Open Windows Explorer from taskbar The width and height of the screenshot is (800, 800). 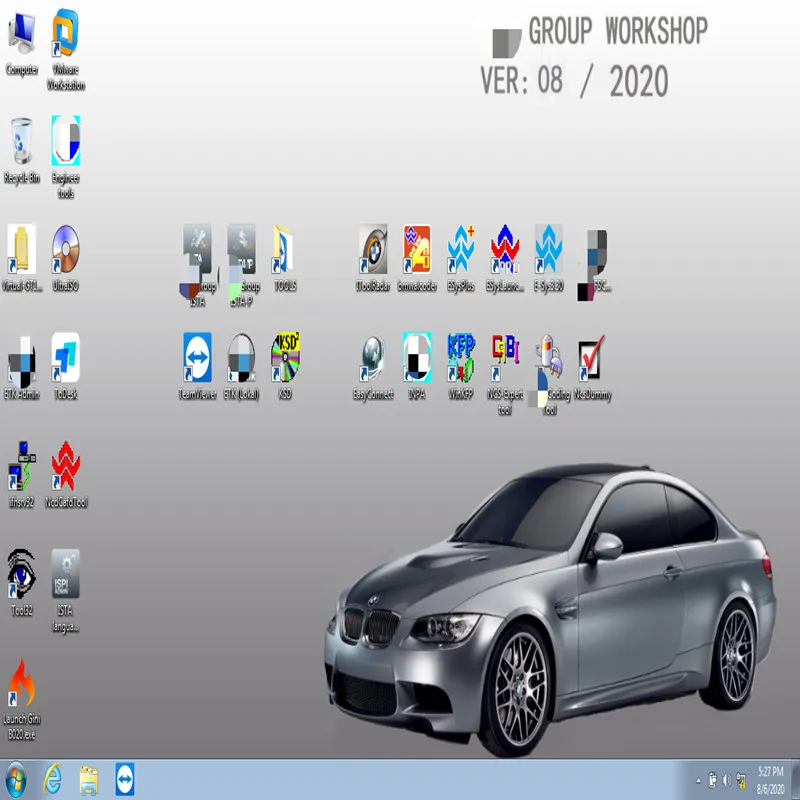(89, 780)
